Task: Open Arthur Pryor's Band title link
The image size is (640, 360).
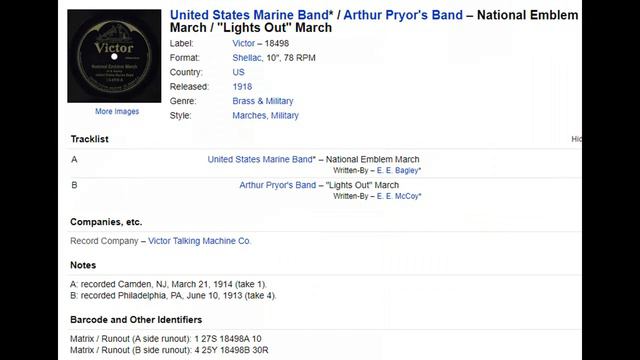Action: click(403, 15)
